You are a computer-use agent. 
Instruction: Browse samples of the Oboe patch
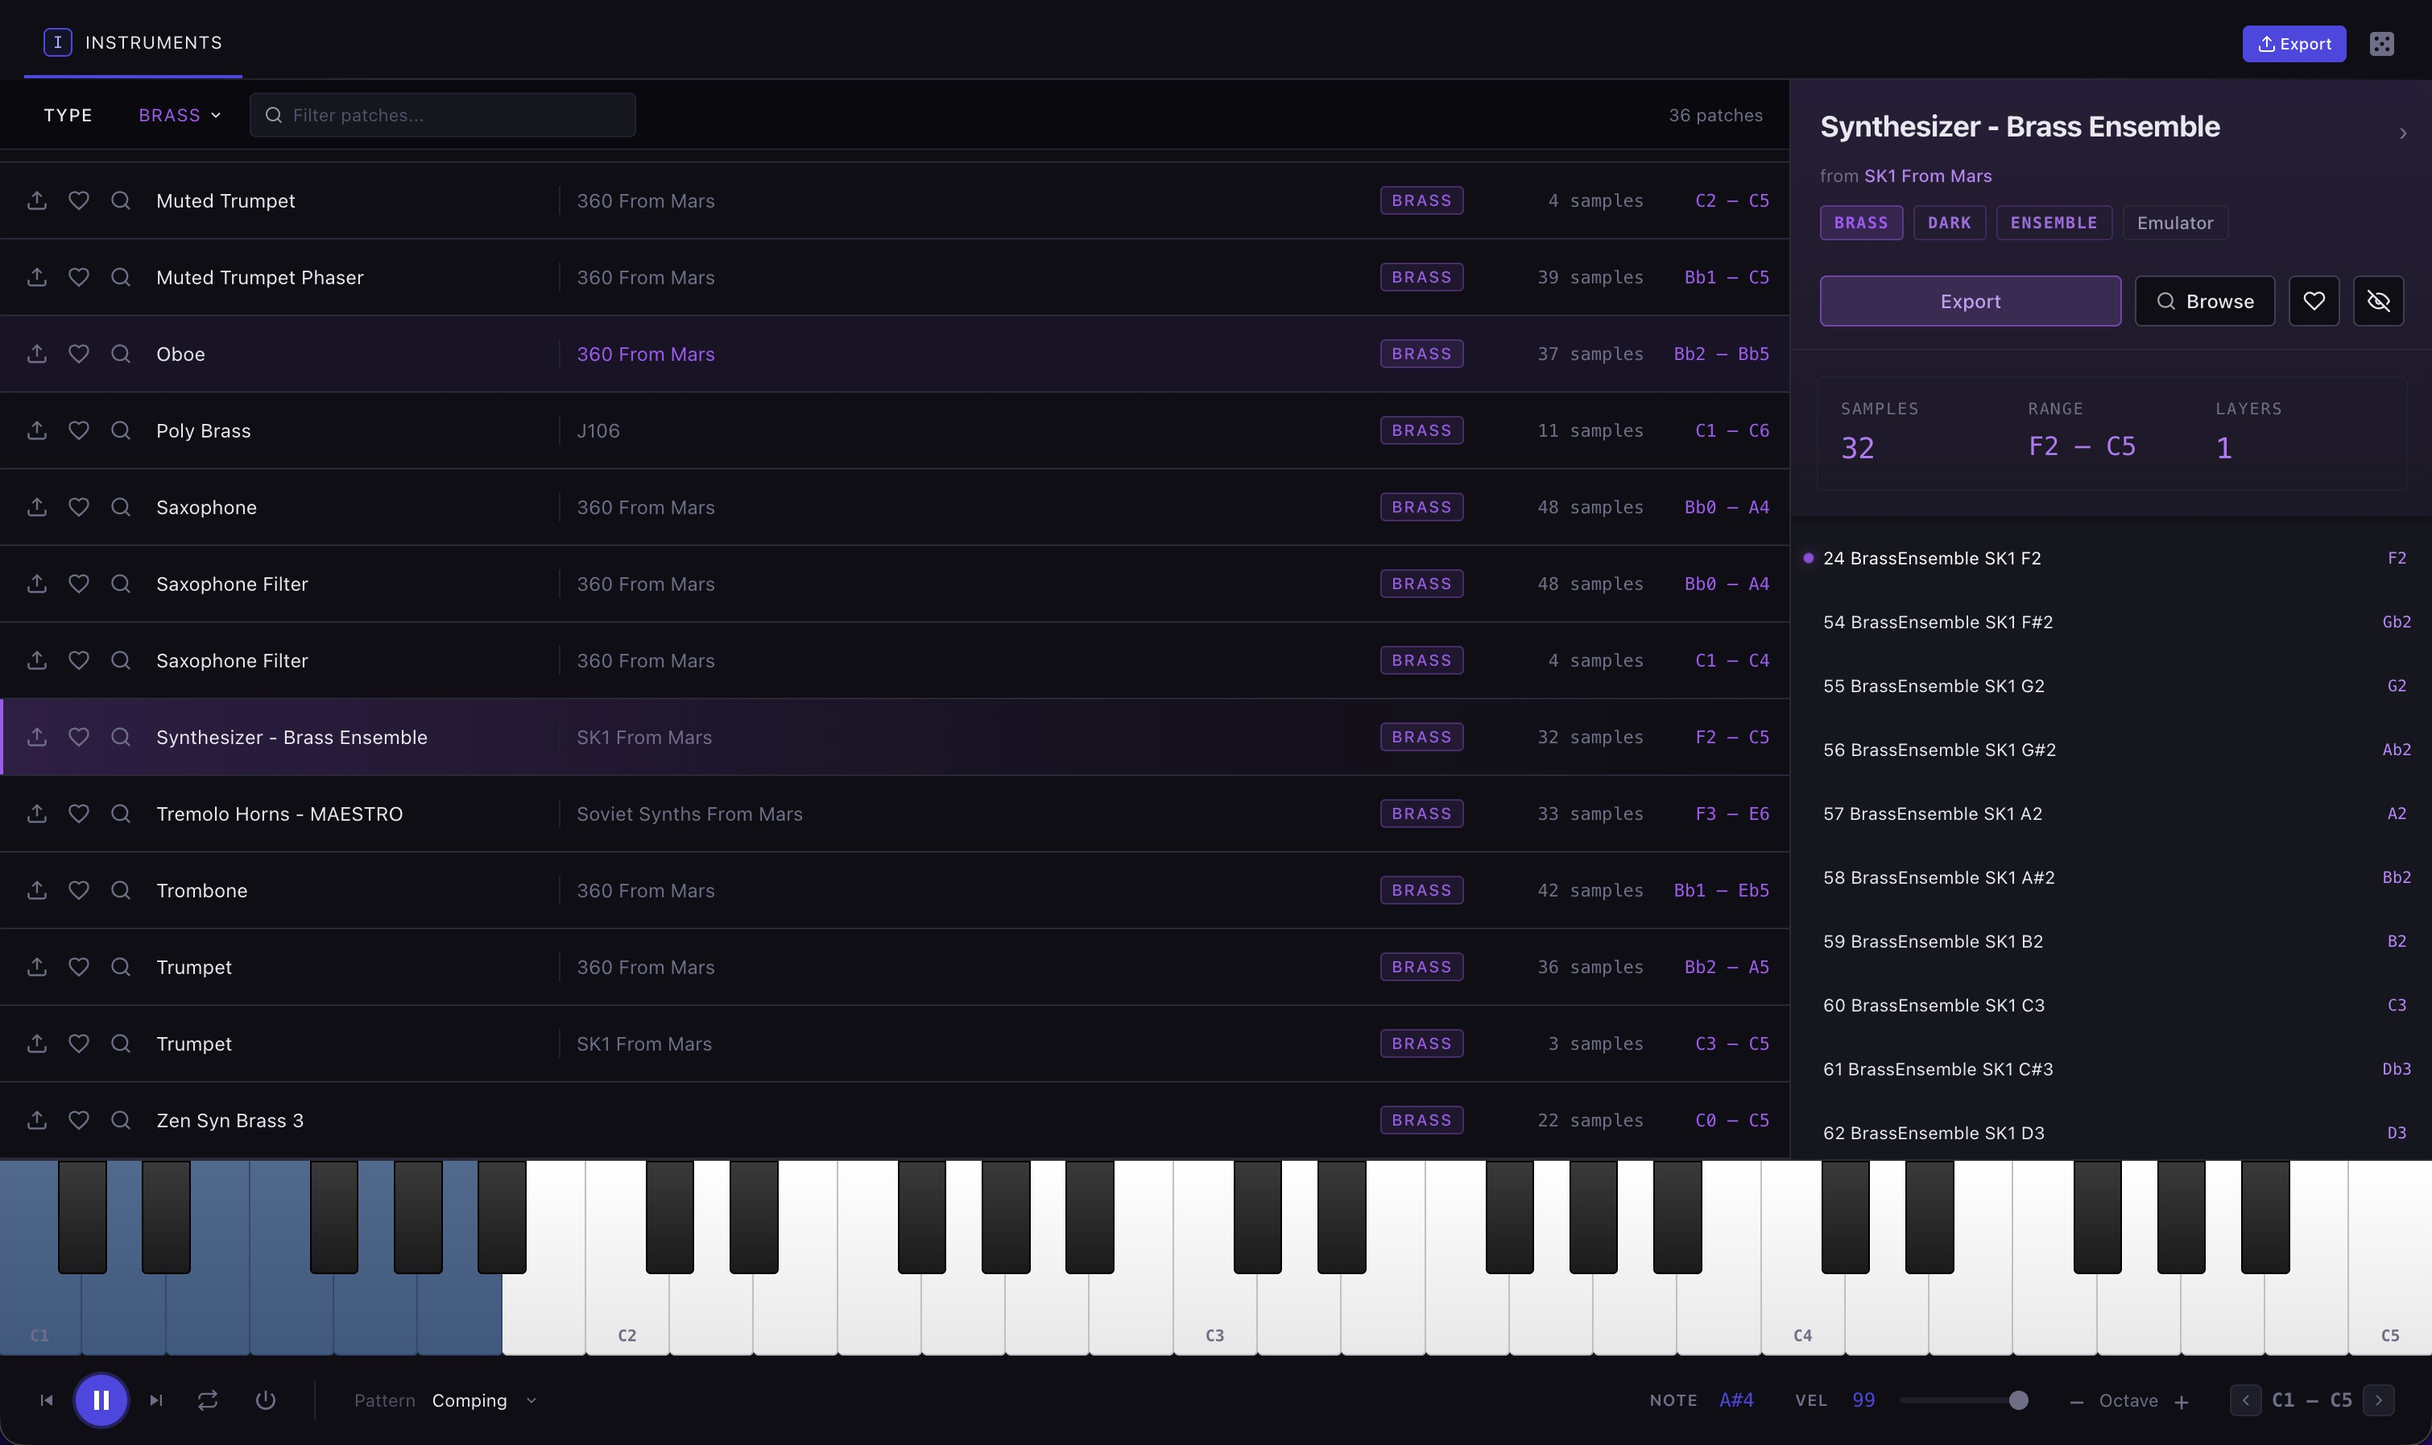pyautogui.click(x=121, y=354)
